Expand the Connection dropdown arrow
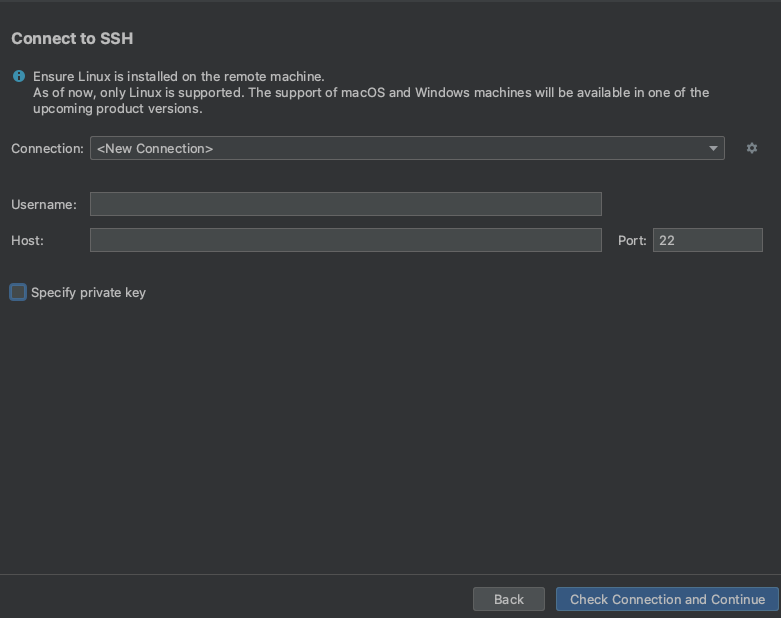 click(713, 148)
